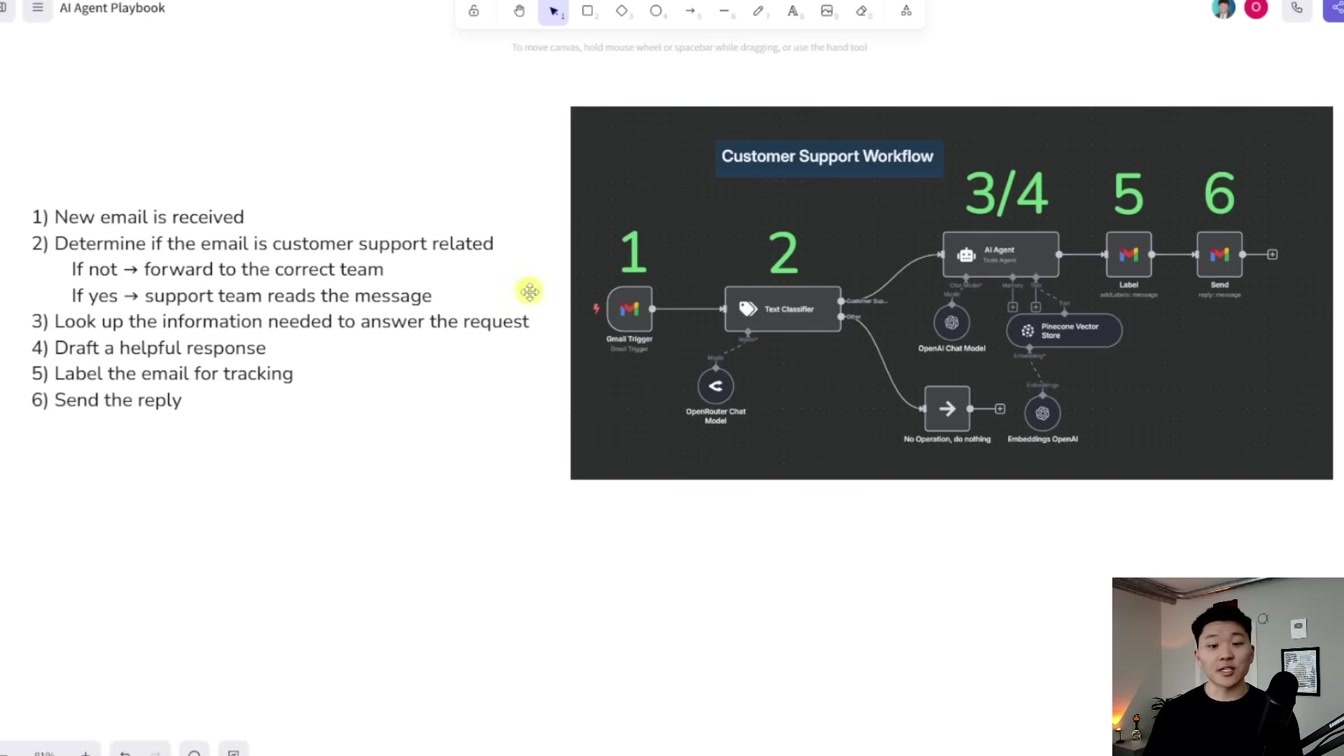The width and height of the screenshot is (1344, 756).
Task: Click the Gmail Trigger node icon
Action: point(629,309)
